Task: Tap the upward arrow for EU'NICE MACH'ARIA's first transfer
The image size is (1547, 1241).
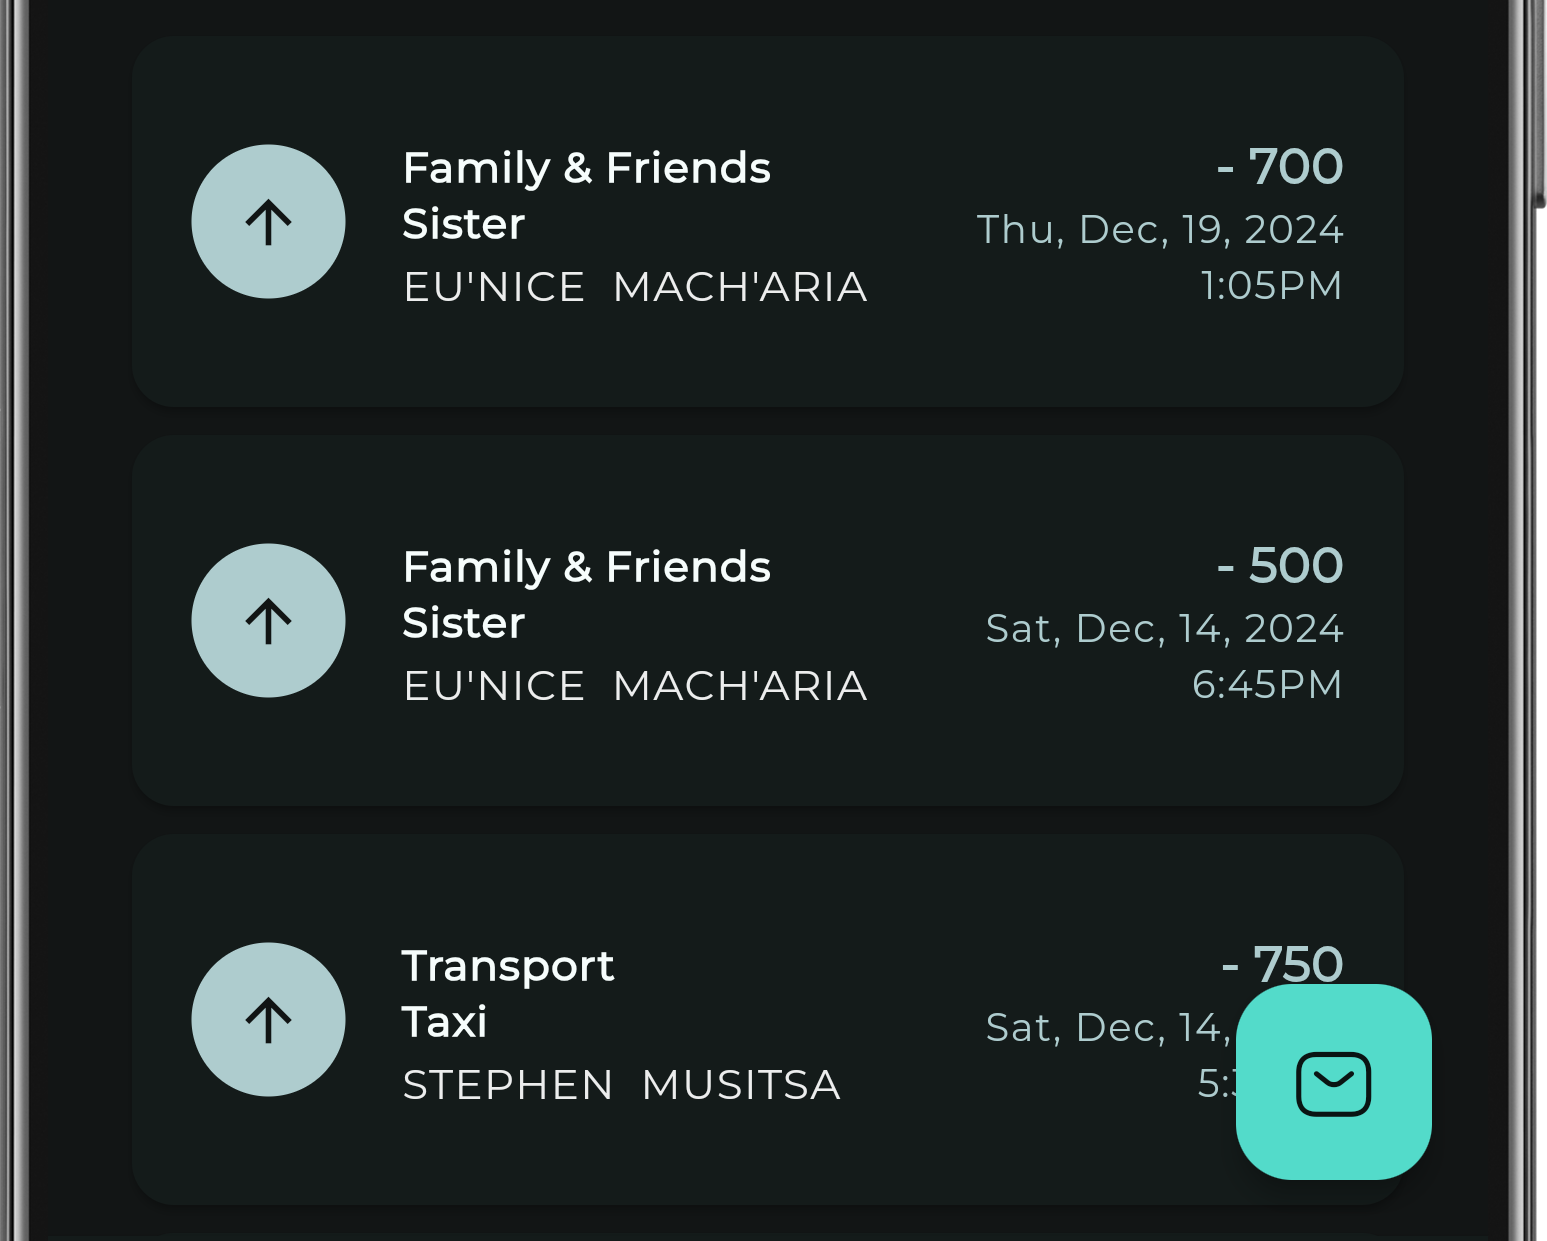Action: coord(267,221)
